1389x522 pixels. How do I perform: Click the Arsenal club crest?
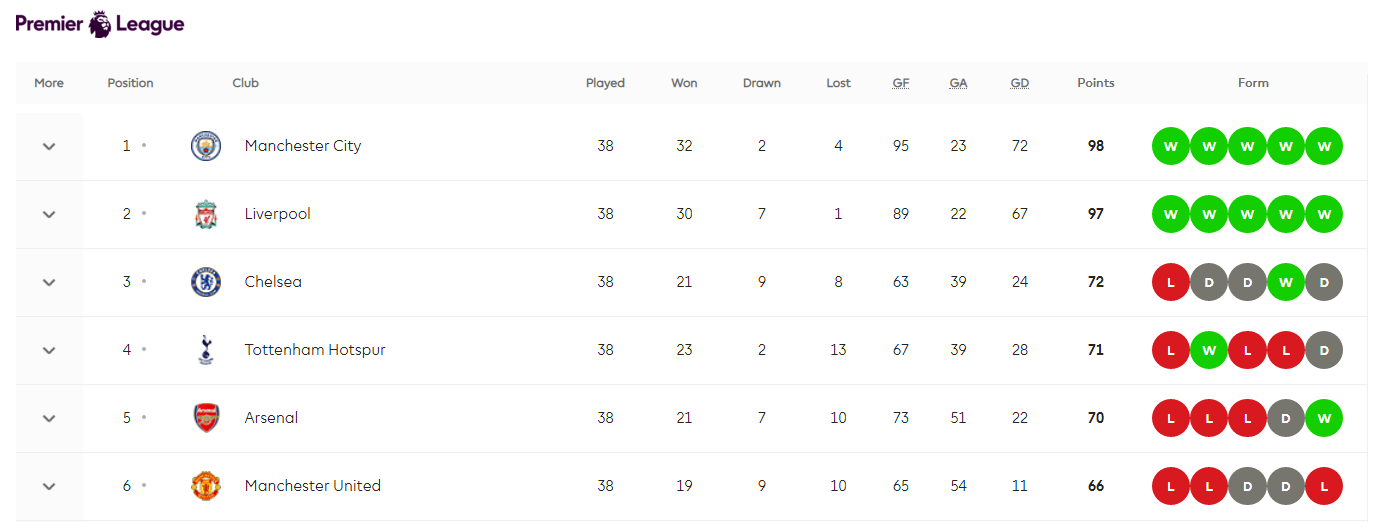point(206,418)
